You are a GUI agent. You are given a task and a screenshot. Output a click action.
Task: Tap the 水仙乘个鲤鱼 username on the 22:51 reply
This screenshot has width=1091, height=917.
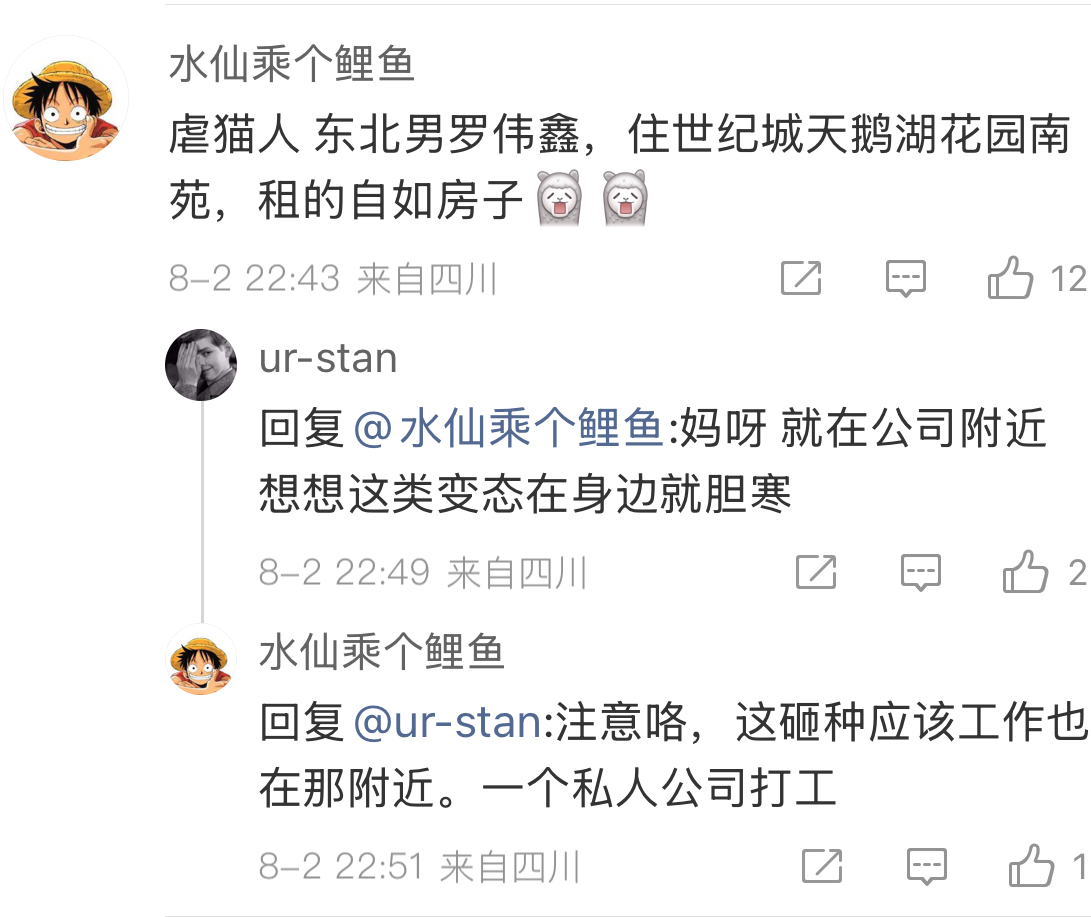382,653
